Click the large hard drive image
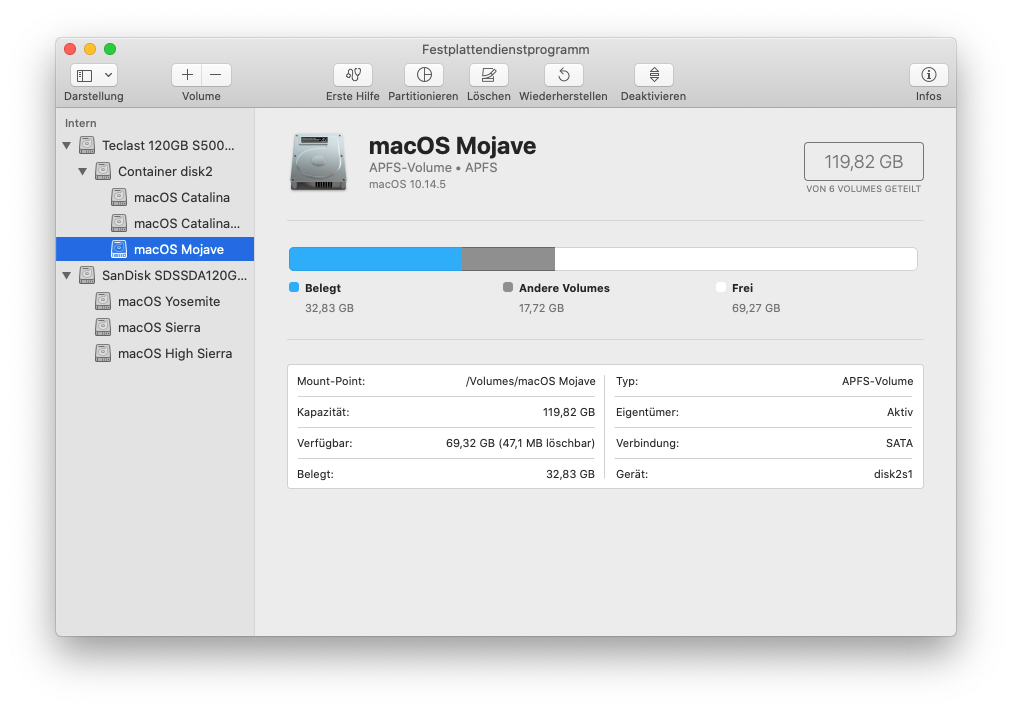This screenshot has width=1012, height=710. coord(318,162)
